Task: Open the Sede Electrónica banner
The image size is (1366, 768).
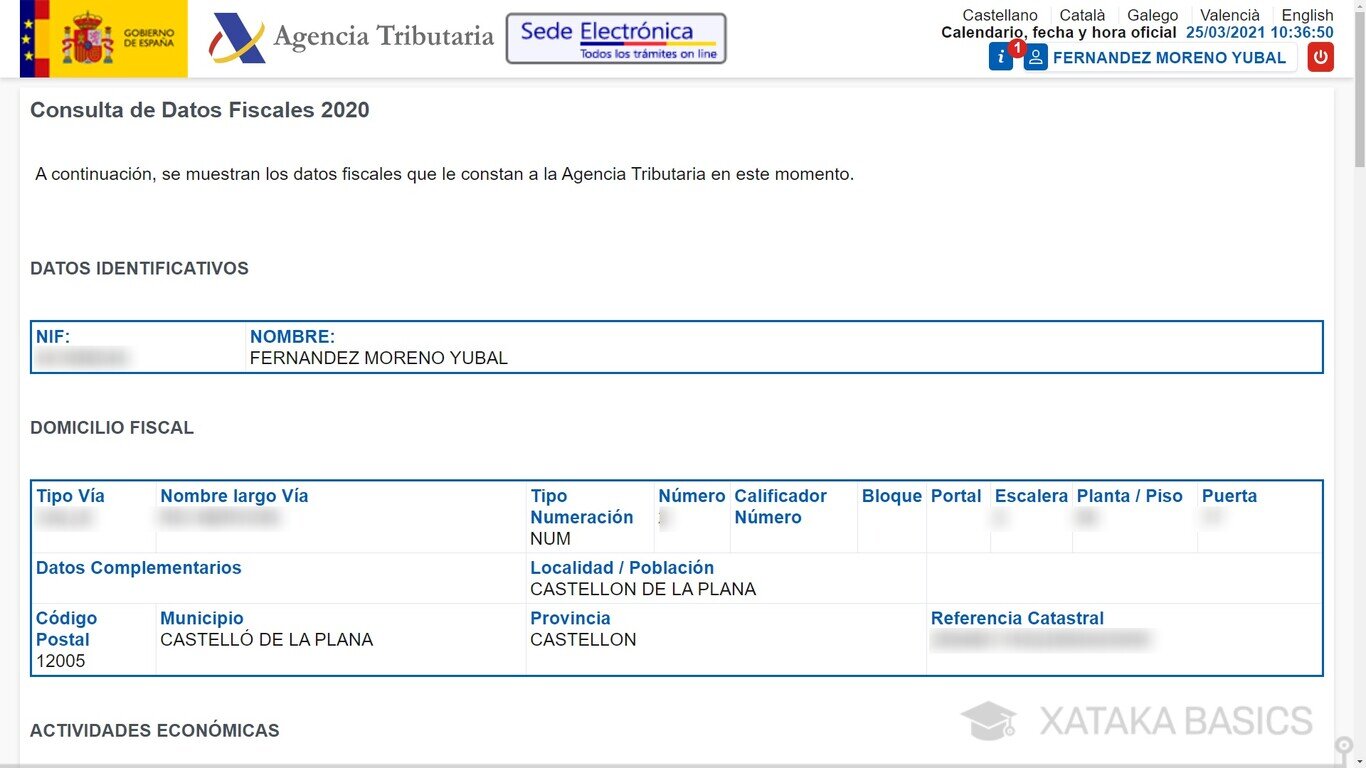Action: (616, 38)
